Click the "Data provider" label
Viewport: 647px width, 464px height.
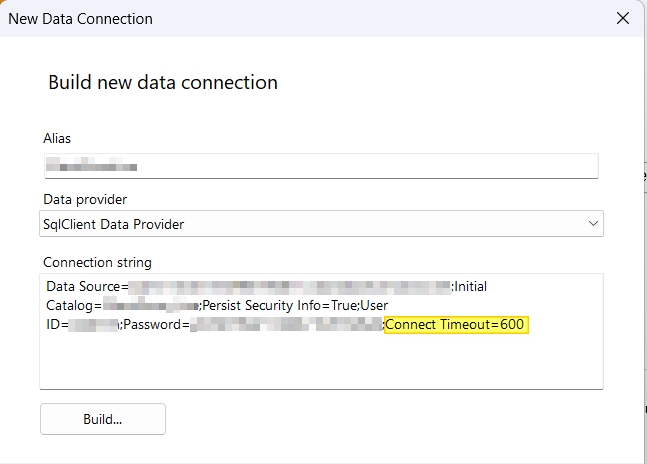pos(85,199)
